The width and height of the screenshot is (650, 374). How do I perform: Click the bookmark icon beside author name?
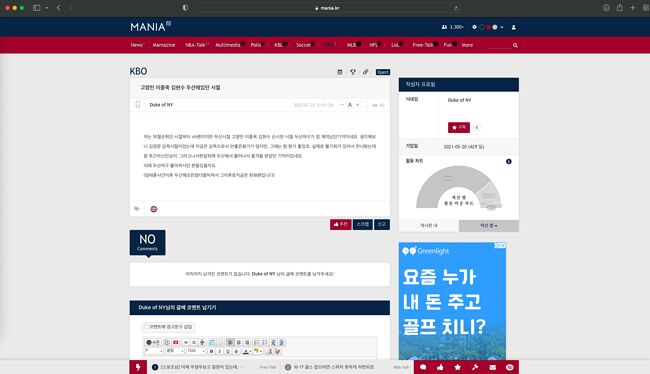point(138,104)
